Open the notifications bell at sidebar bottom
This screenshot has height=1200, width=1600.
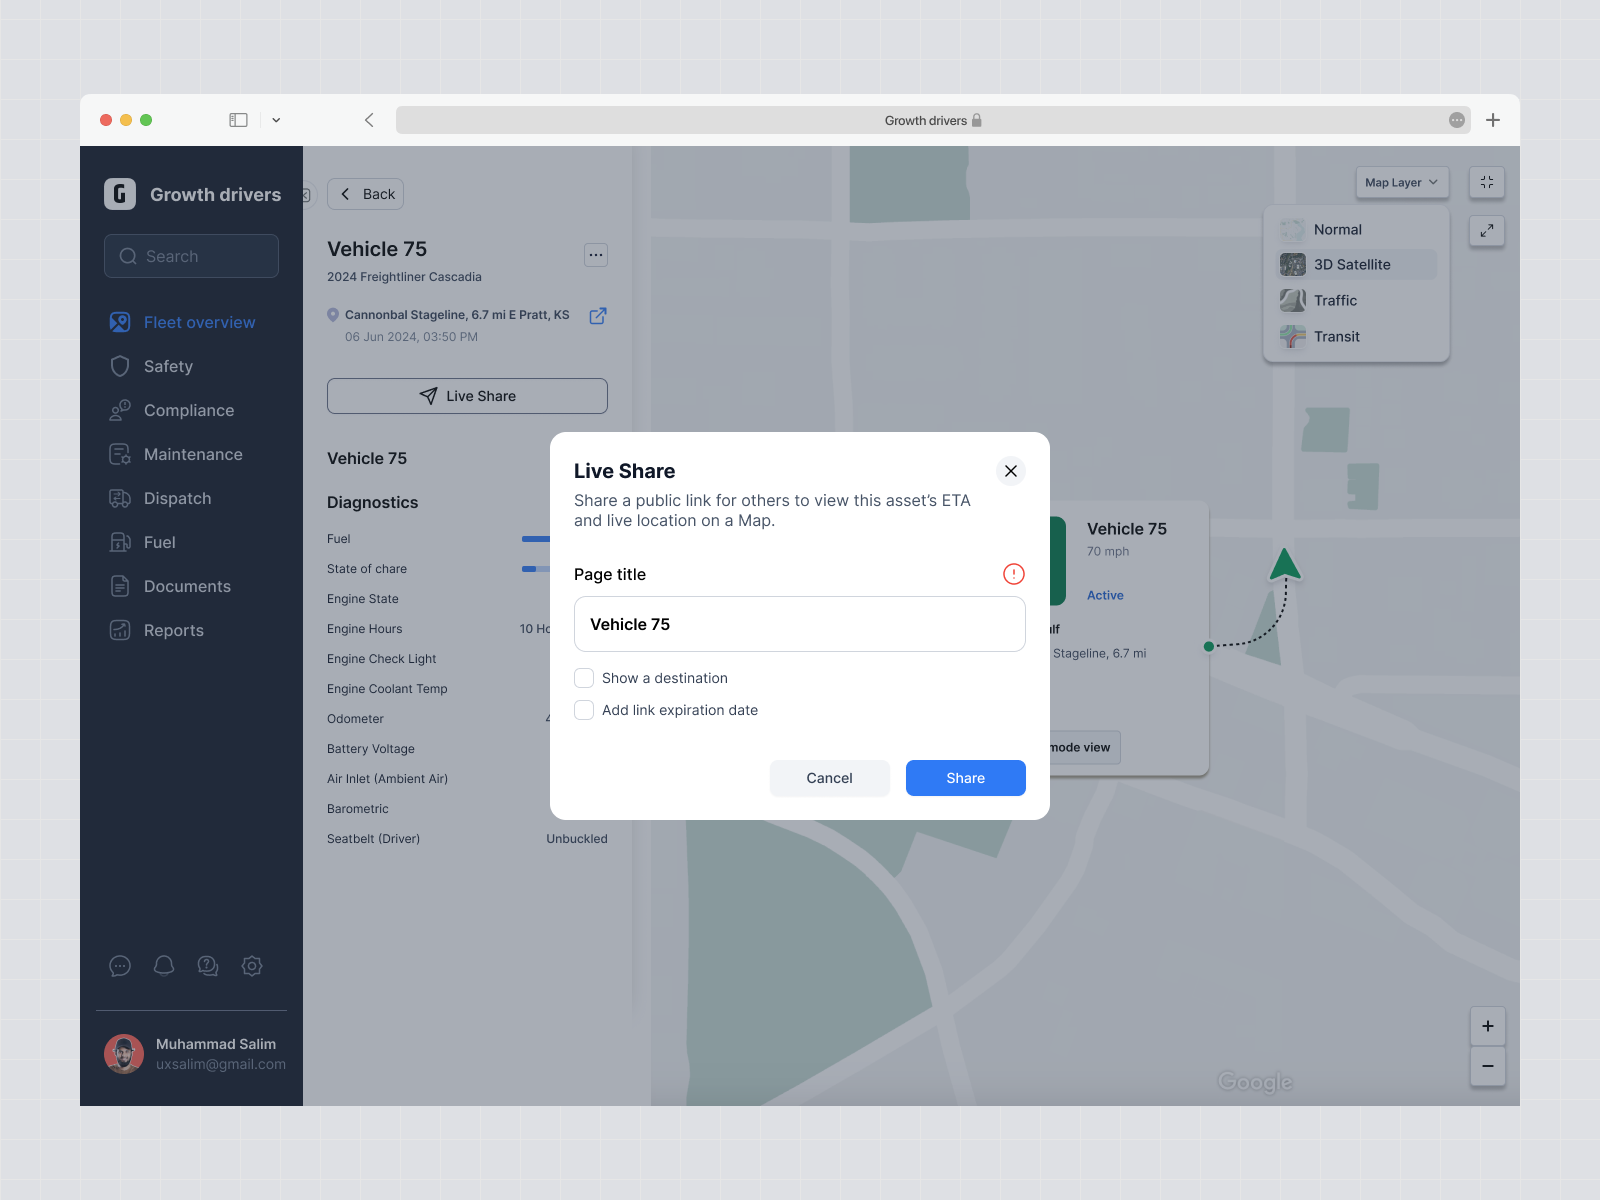point(164,966)
